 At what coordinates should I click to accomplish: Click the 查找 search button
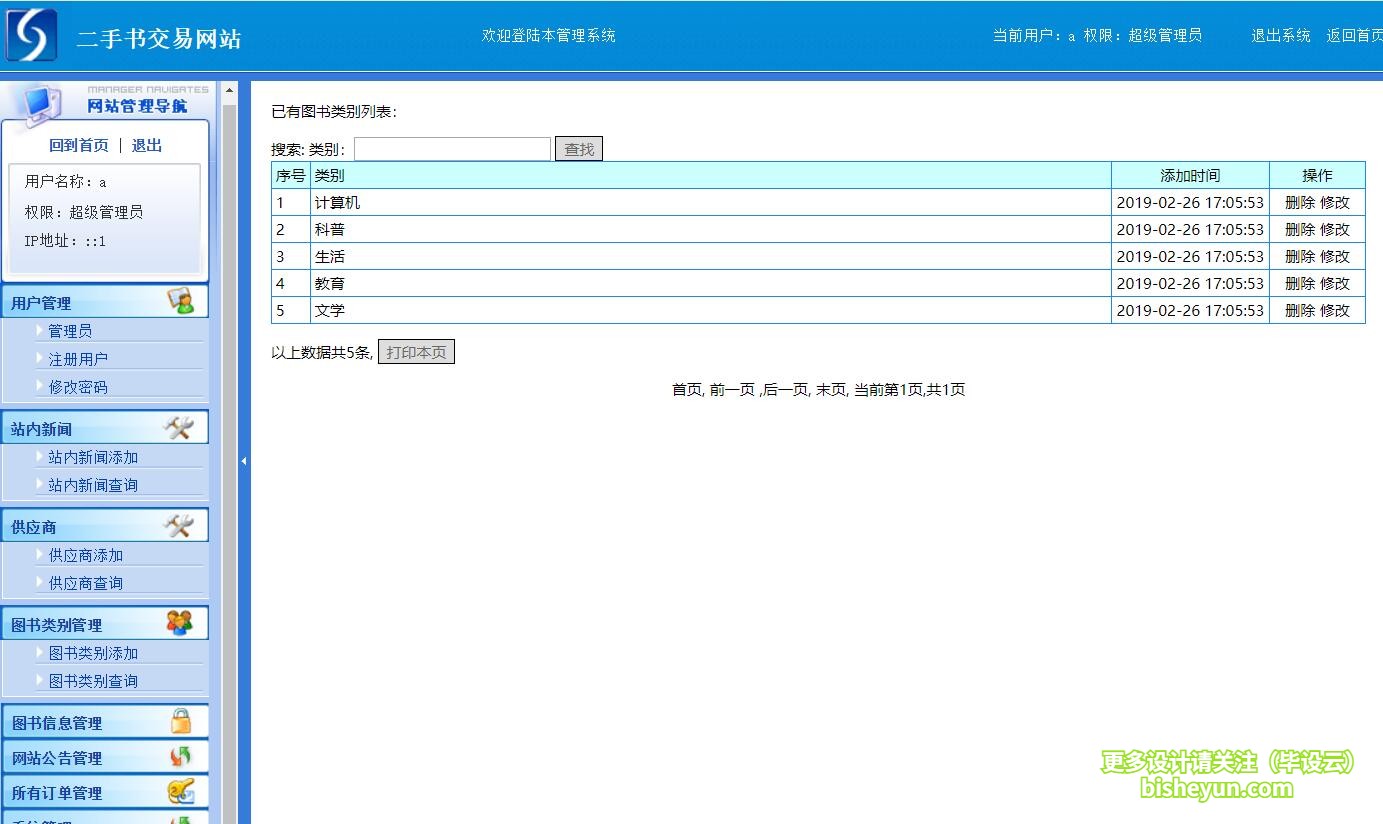[579, 149]
